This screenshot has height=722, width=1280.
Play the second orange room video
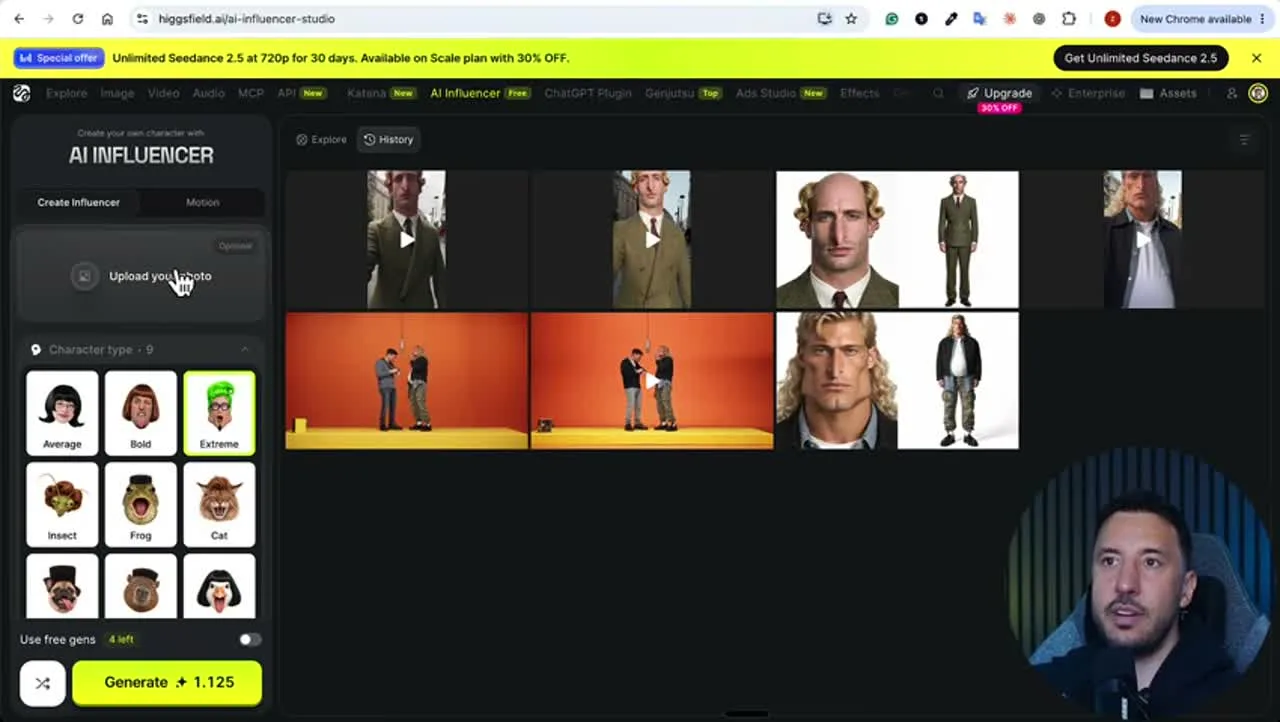pyautogui.click(x=652, y=381)
